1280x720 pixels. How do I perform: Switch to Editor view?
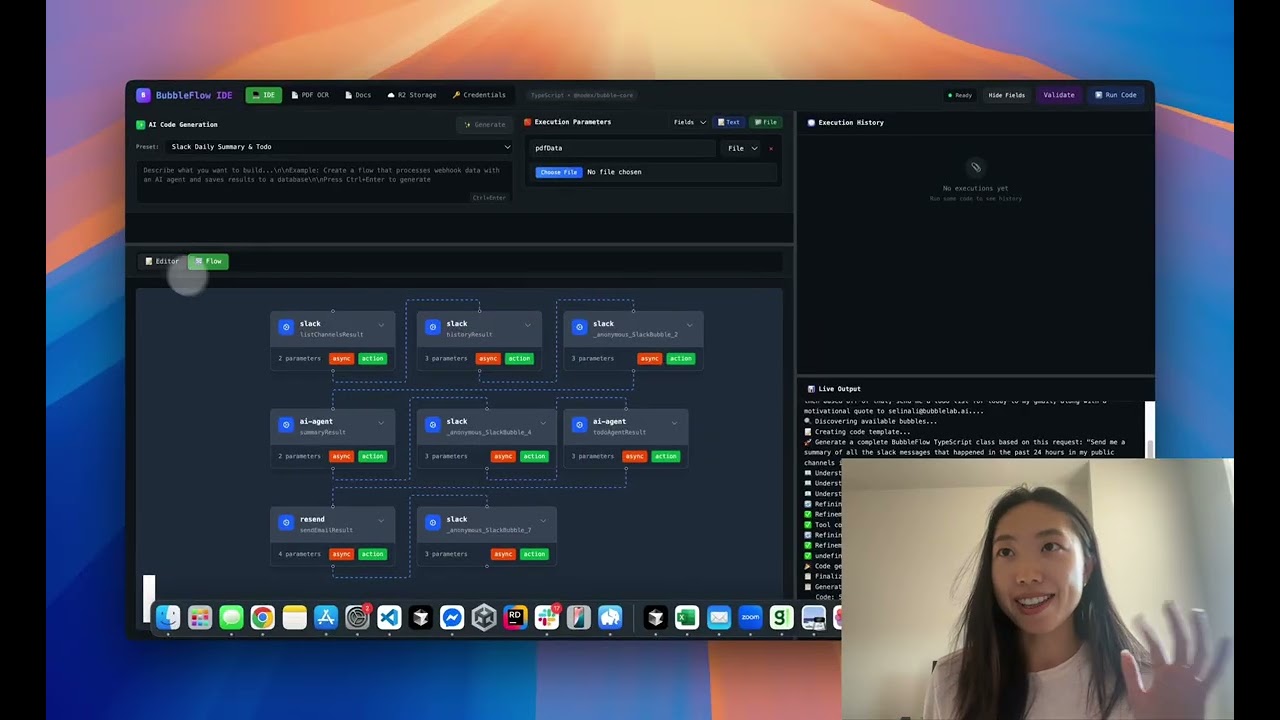click(162, 261)
